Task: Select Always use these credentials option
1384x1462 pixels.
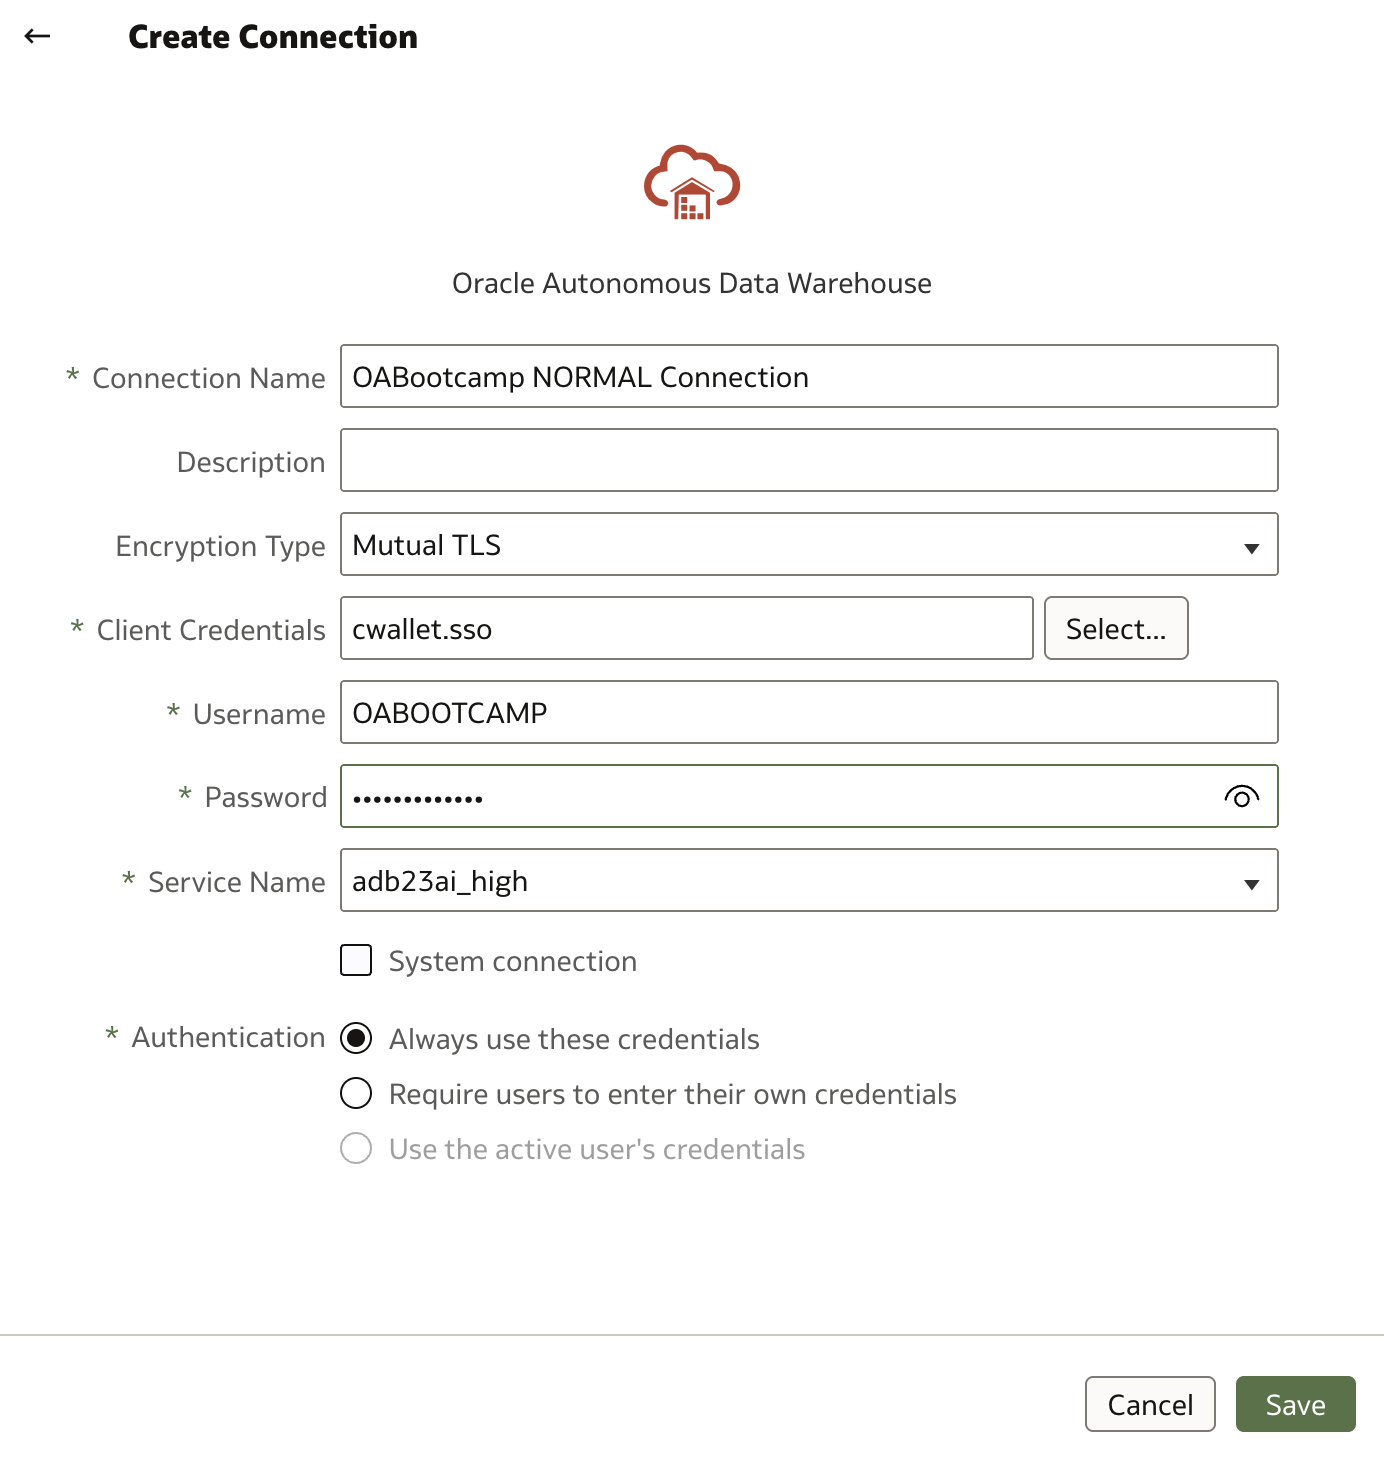Action: point(356,1038)
